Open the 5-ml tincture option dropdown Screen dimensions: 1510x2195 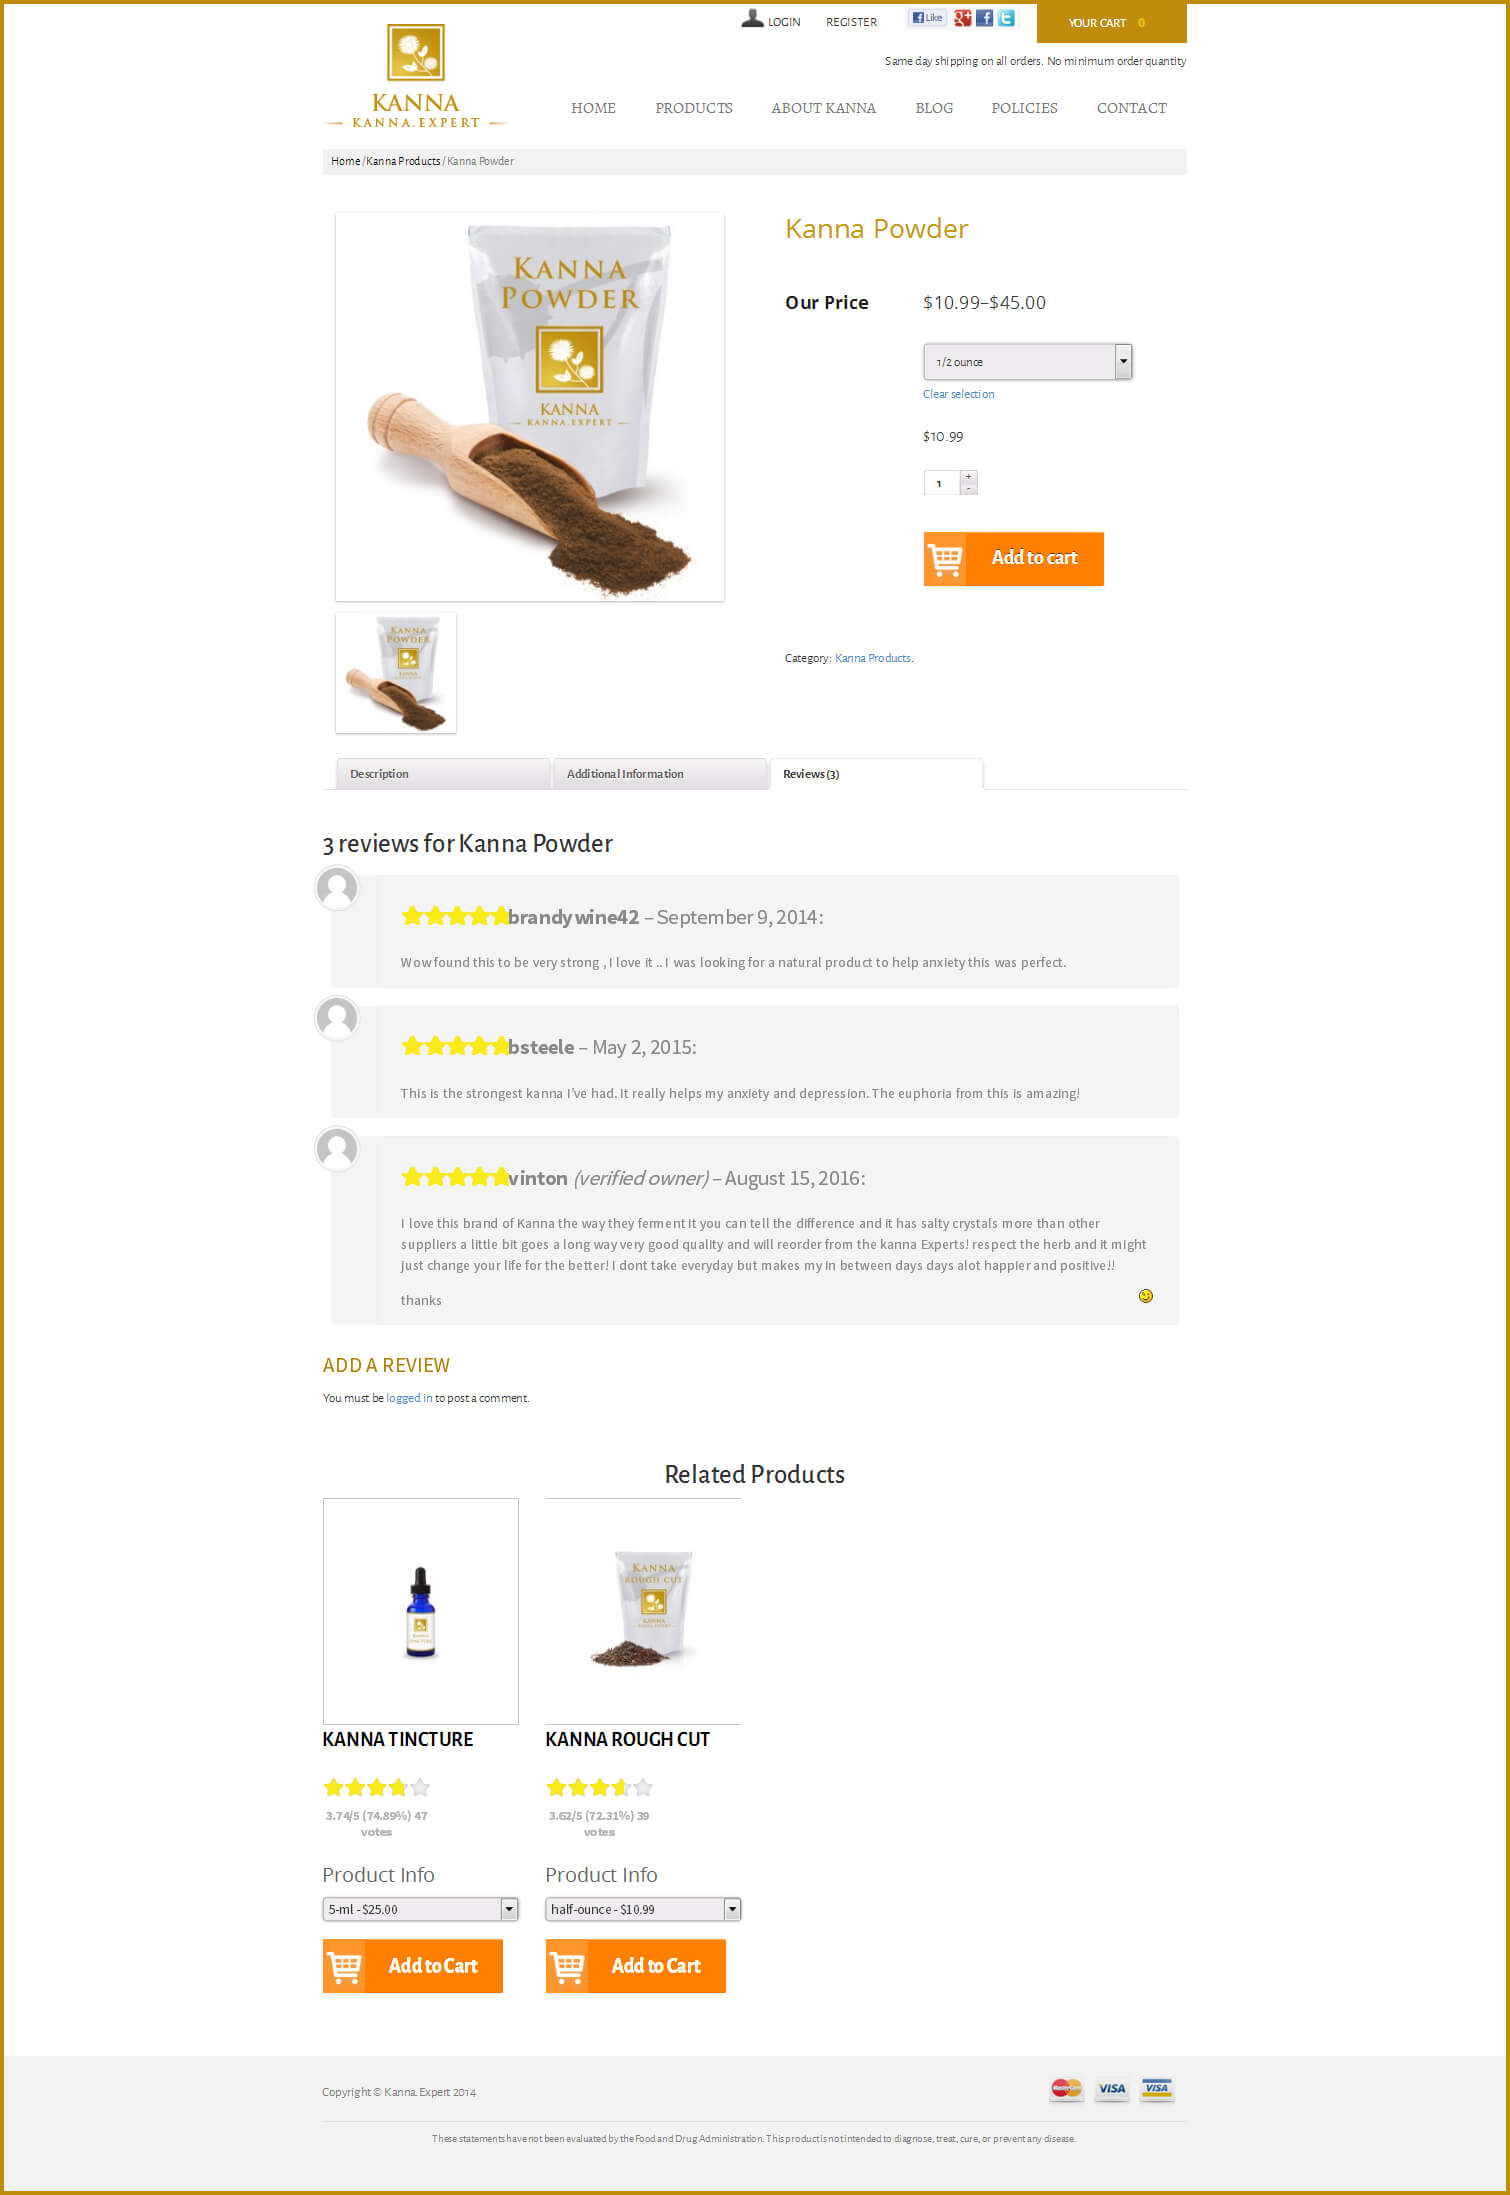420,1909
